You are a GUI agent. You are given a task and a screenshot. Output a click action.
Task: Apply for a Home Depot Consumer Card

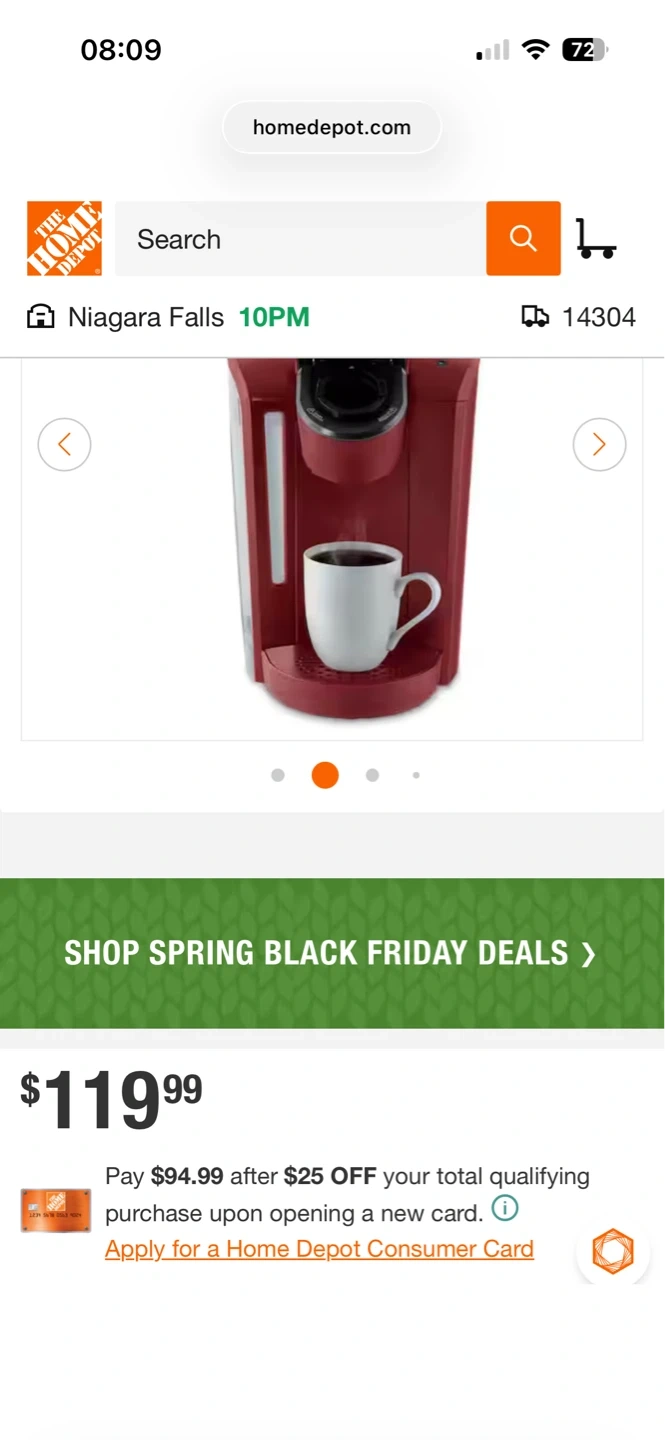click(319, 1249)
